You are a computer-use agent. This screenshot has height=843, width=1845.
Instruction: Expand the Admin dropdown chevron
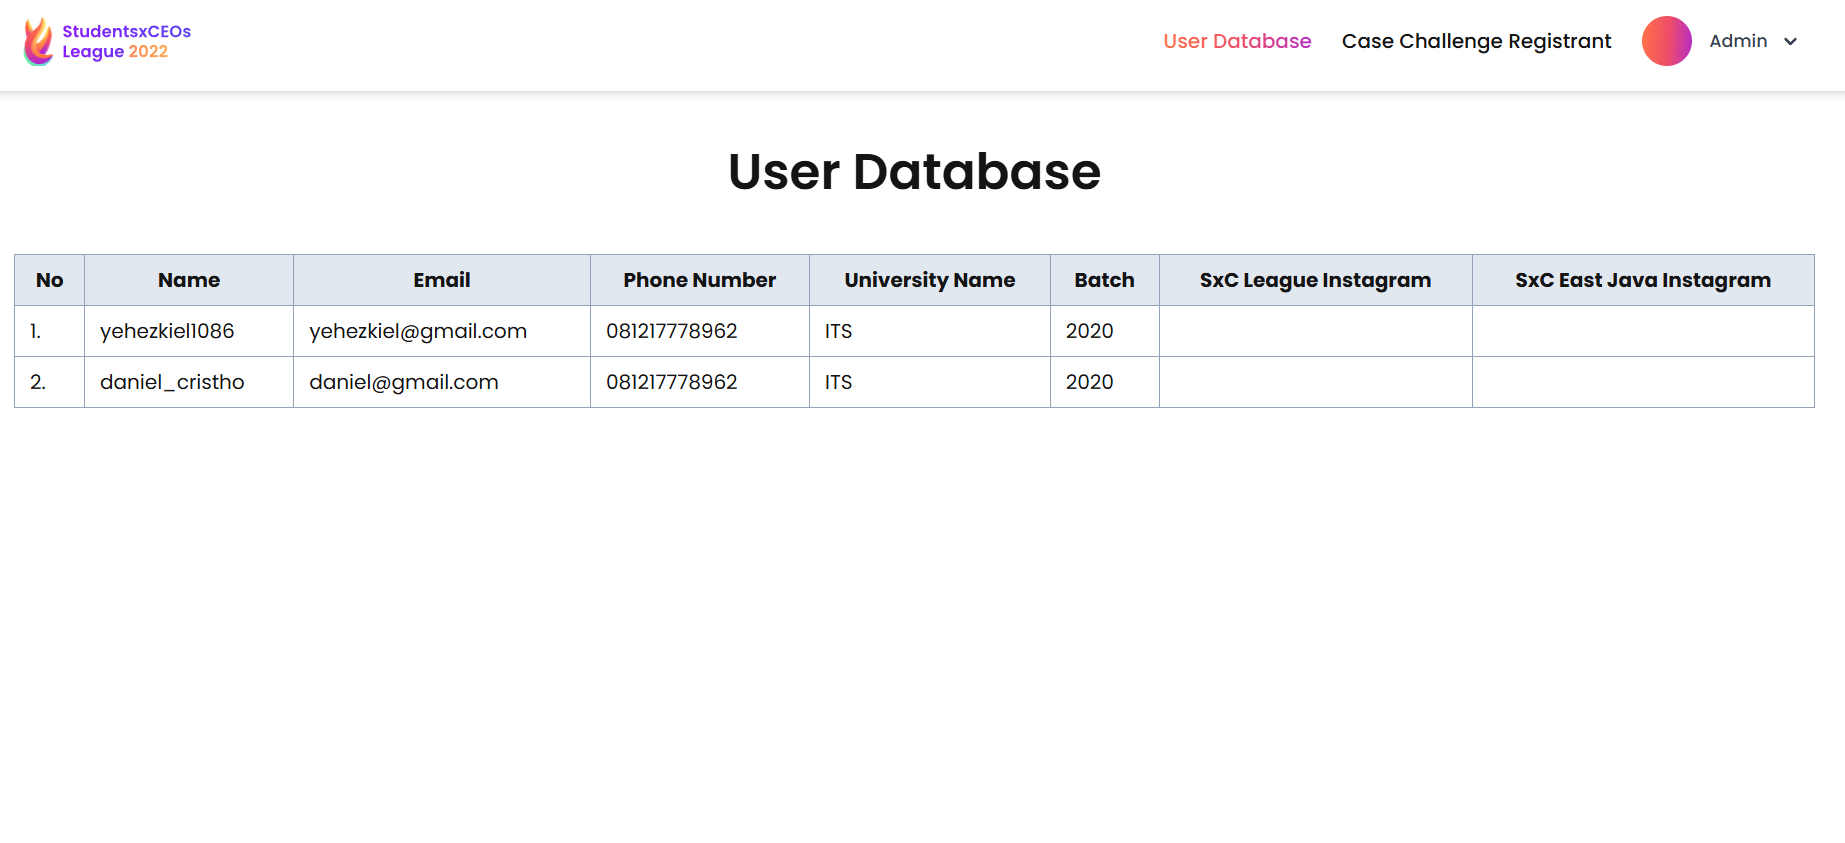tap(1790, 42)
